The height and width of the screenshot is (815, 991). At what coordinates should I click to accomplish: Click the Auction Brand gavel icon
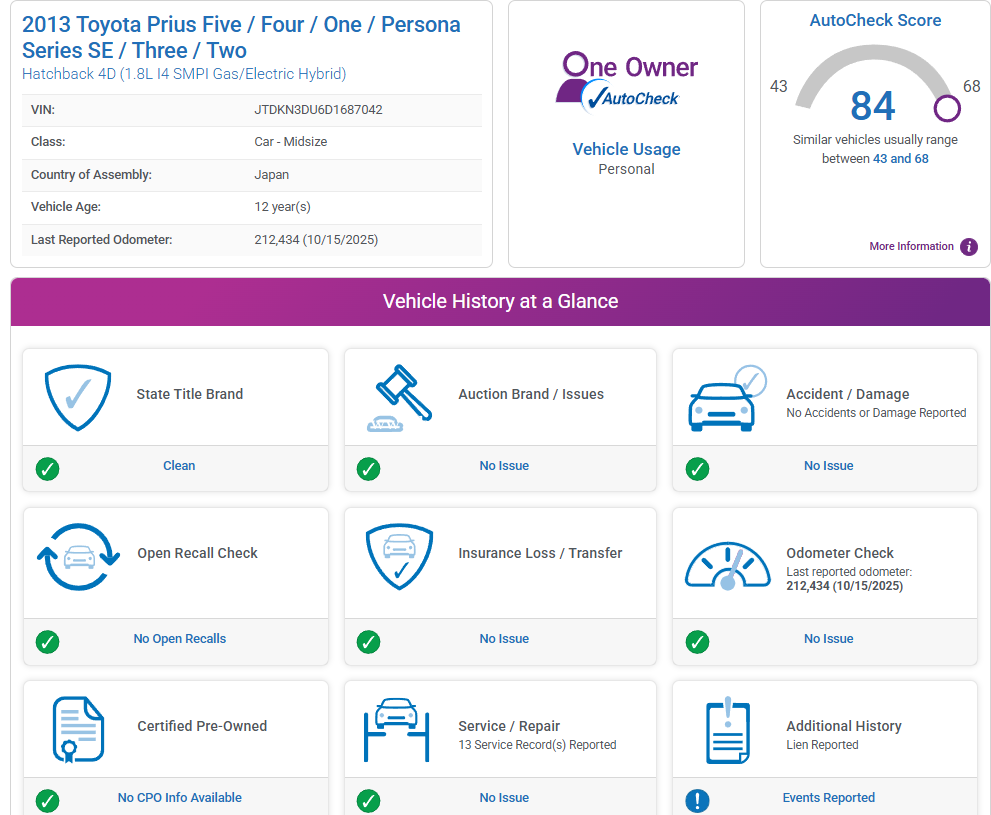[400, 397]
